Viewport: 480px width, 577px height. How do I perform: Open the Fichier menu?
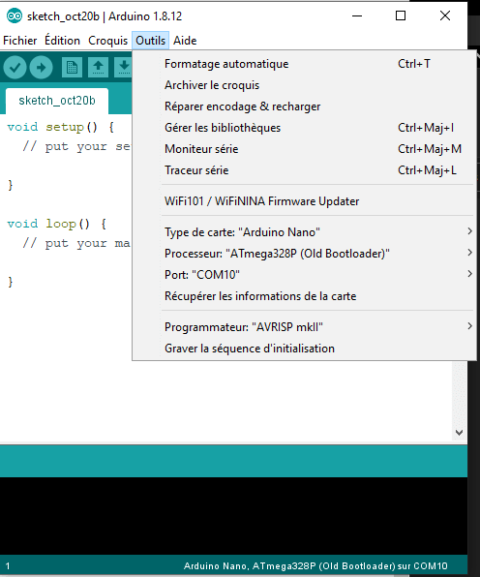(x=20, y=40)
